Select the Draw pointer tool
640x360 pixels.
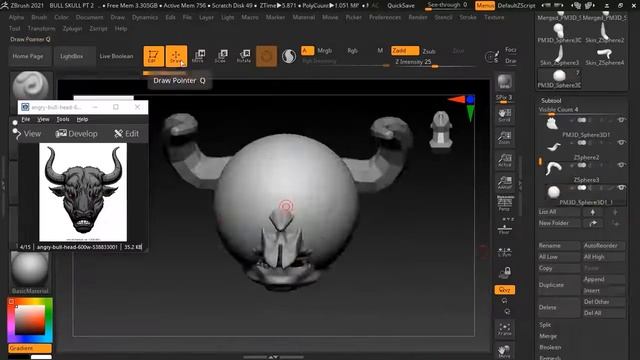(x=176, y=56)
